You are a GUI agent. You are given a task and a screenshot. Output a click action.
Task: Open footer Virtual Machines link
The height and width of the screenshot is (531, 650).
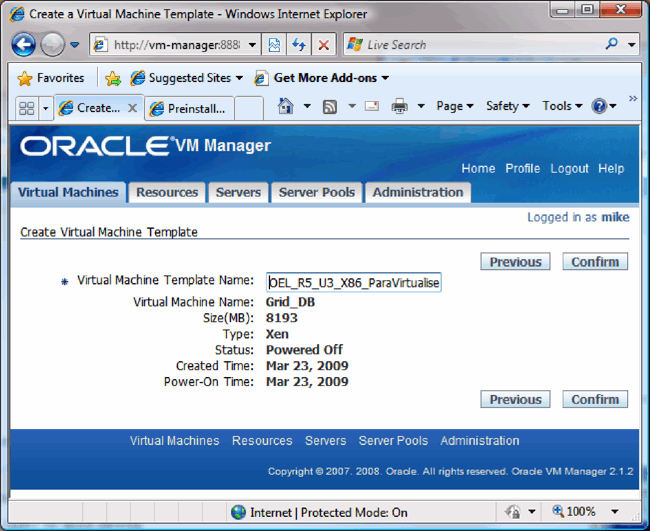pyautogui.click(x=174, y=441)
